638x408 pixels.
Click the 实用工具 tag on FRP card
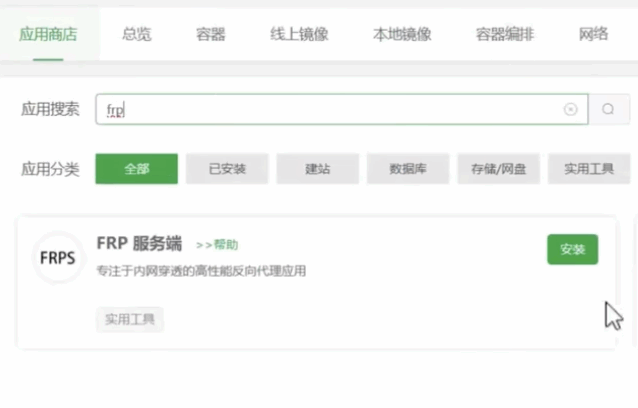click(130, 319)
